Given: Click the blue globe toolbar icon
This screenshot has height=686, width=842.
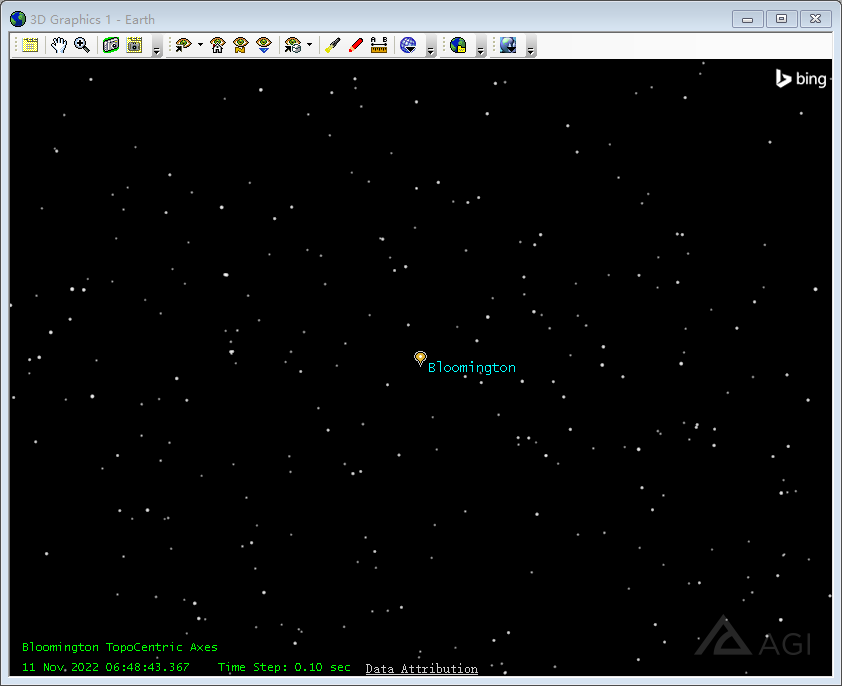Looking at the screenshot, I should pyautogui.click(x=408, y=45).
